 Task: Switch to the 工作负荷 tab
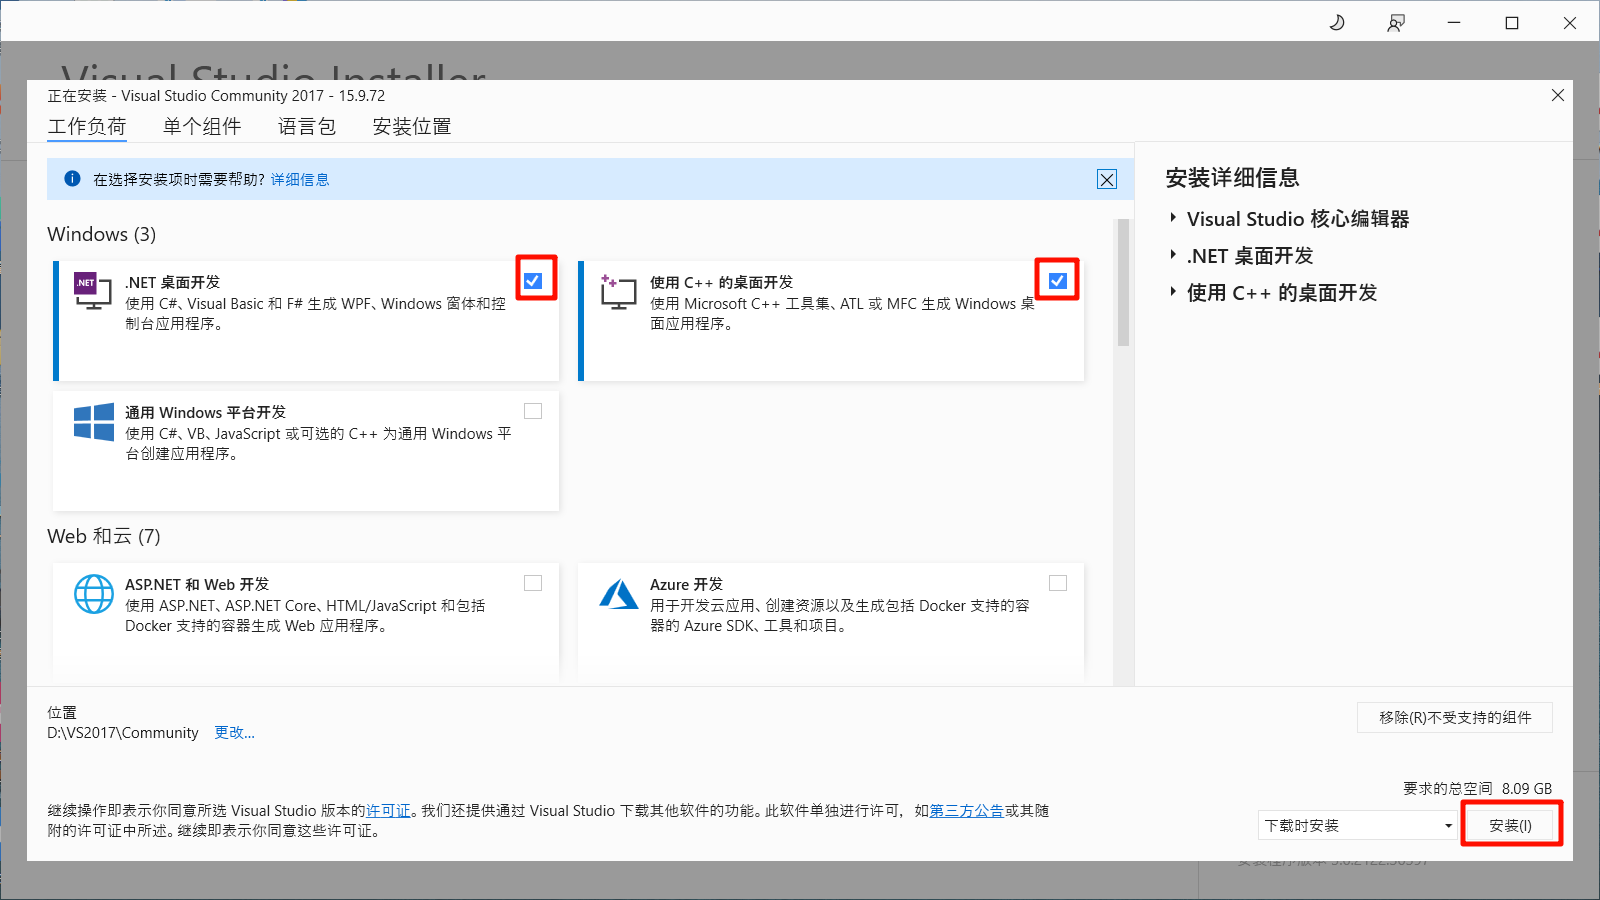(x=87, y=127)
